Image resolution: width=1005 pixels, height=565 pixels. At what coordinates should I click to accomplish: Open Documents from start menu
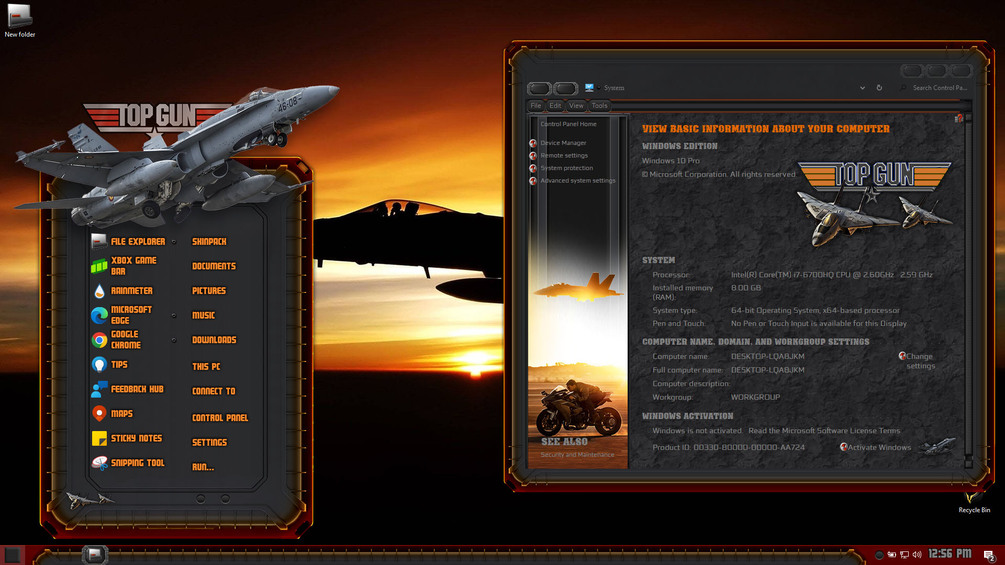click(x=214, y=266)
